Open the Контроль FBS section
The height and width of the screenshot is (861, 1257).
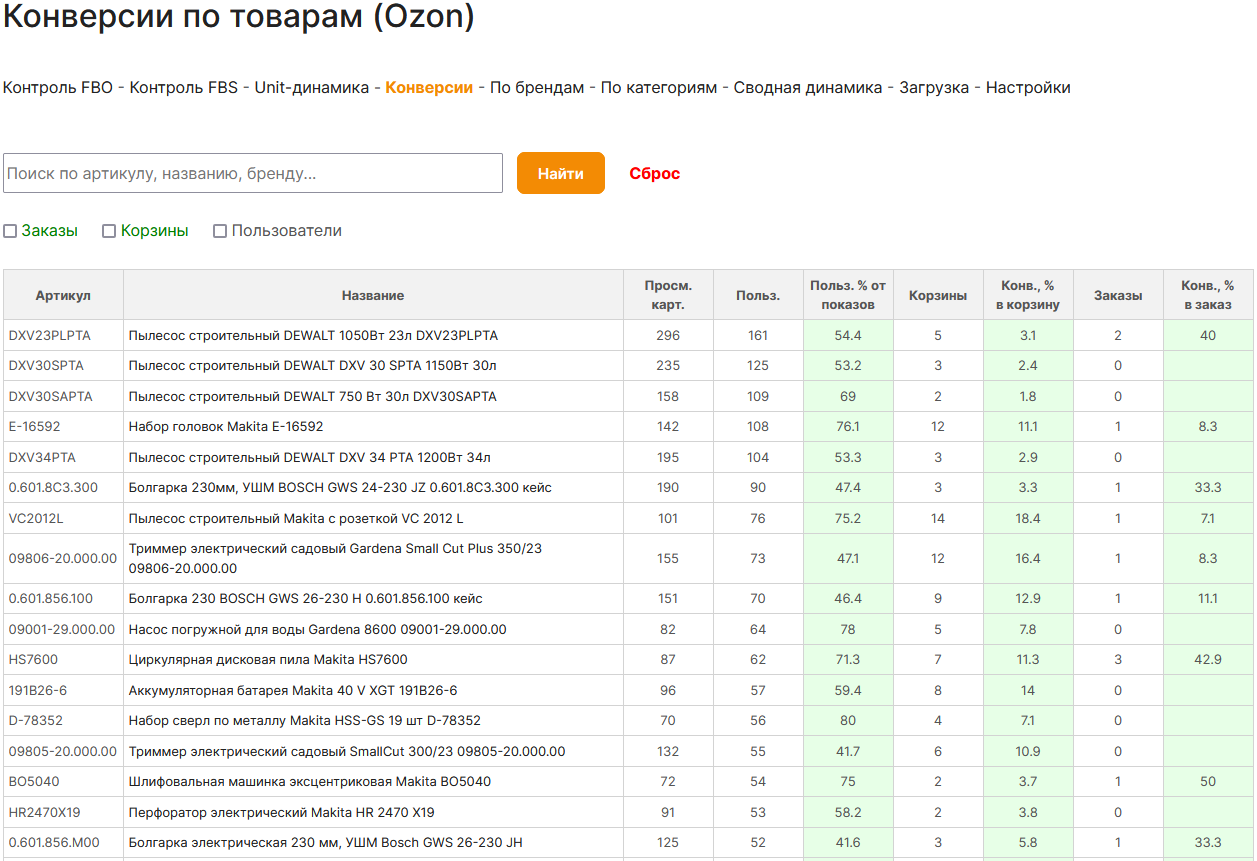point(184,88)
